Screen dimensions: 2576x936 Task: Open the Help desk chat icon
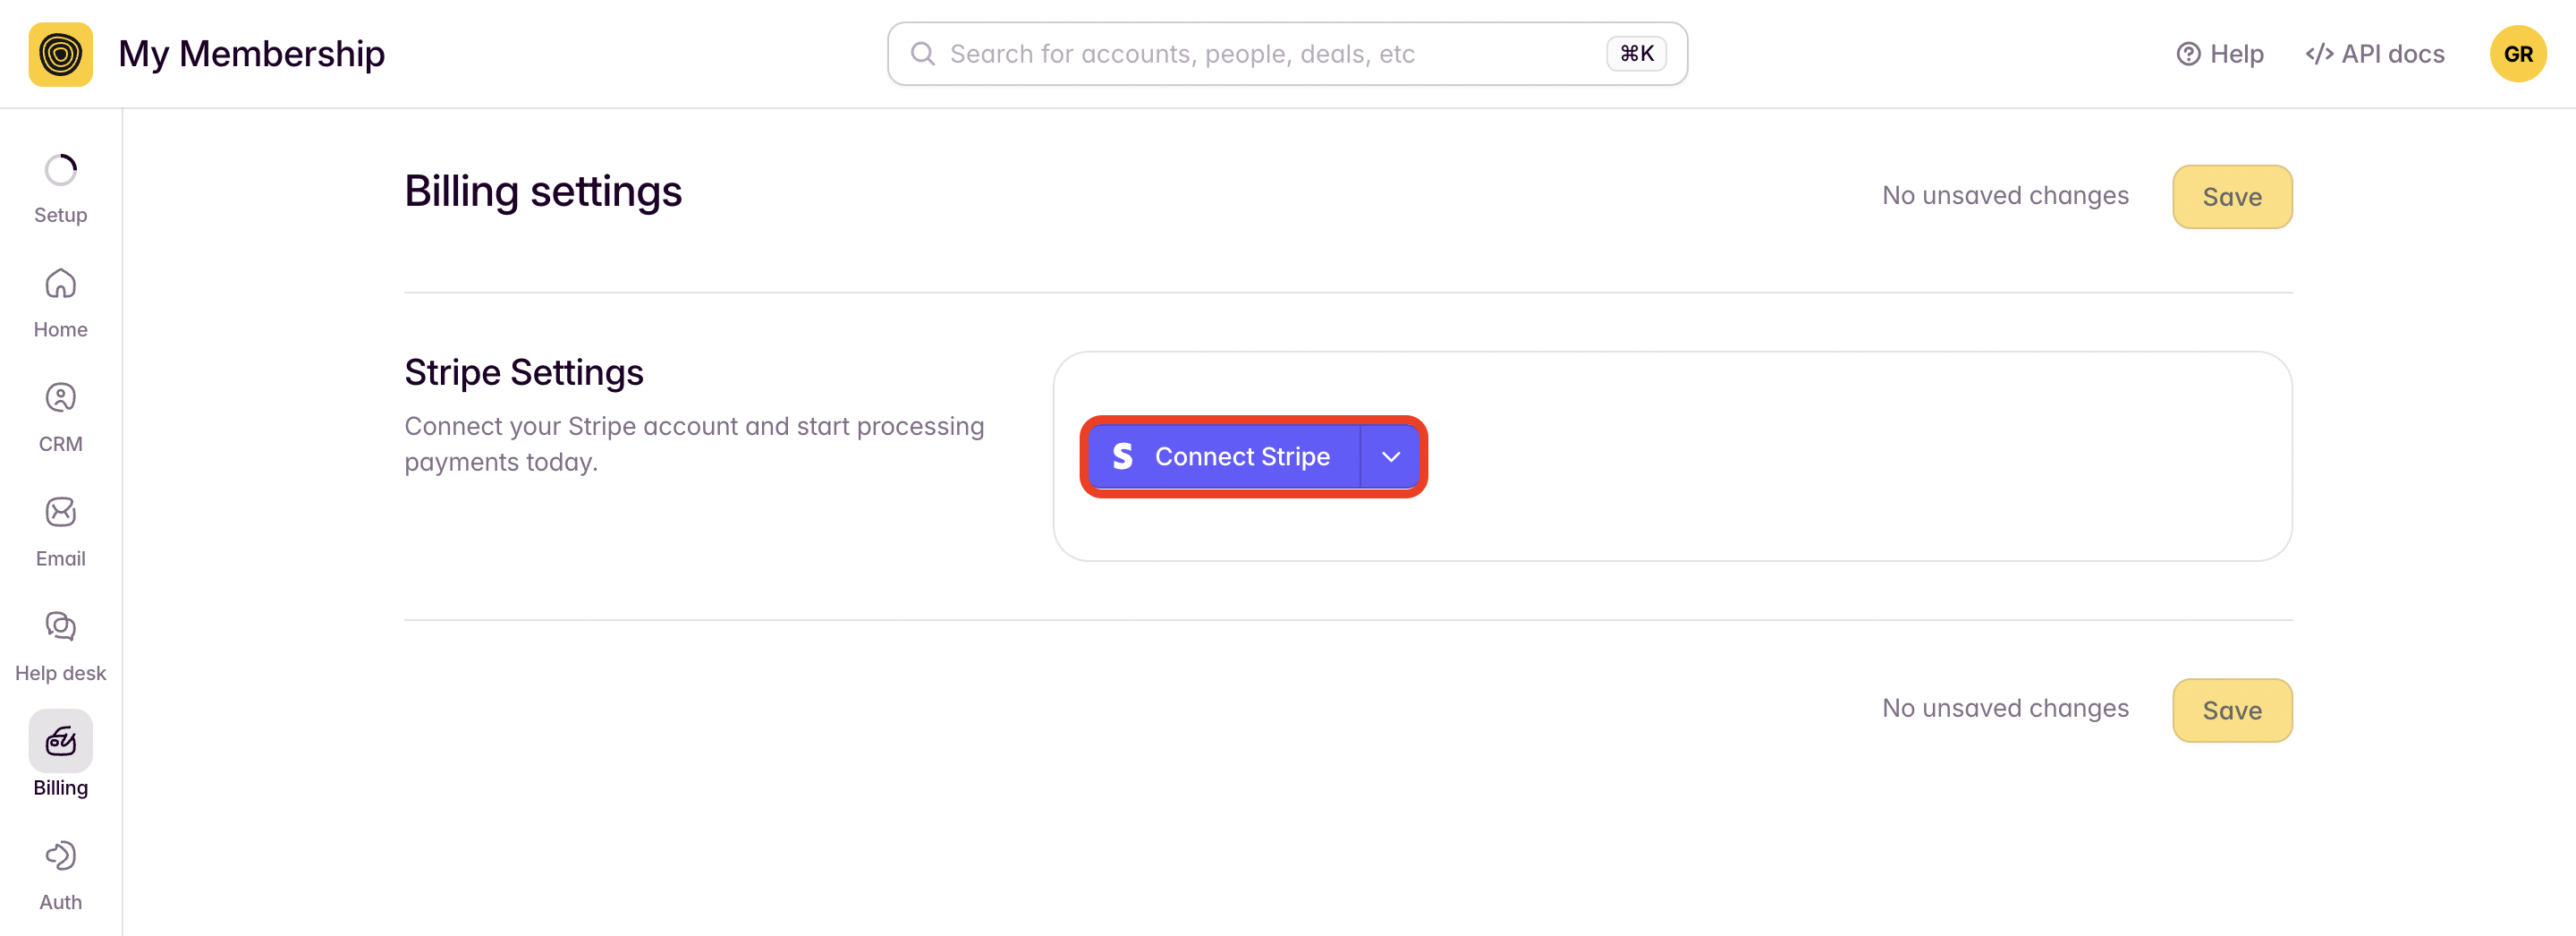[x=60, y=626]
